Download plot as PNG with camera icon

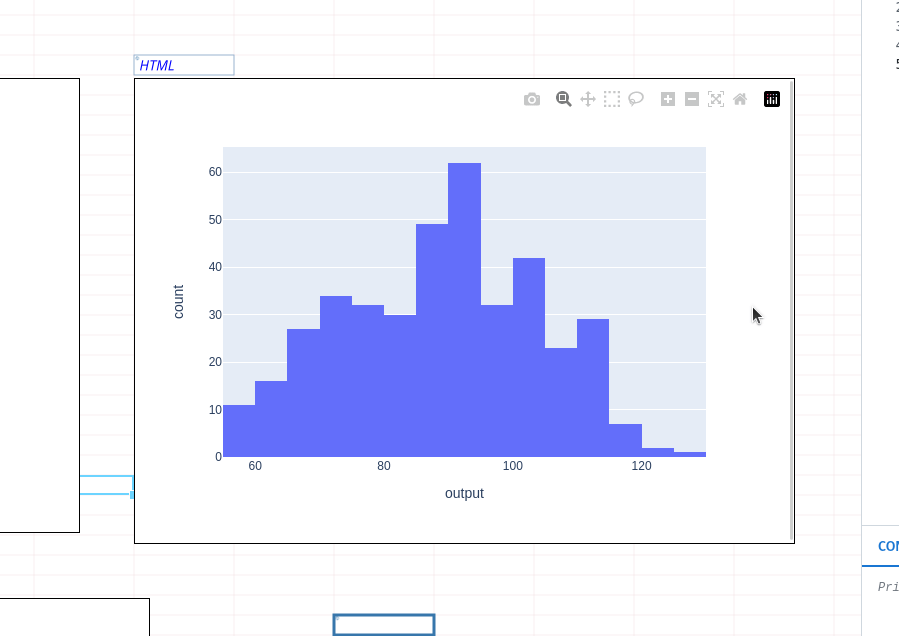click(532, 99)
